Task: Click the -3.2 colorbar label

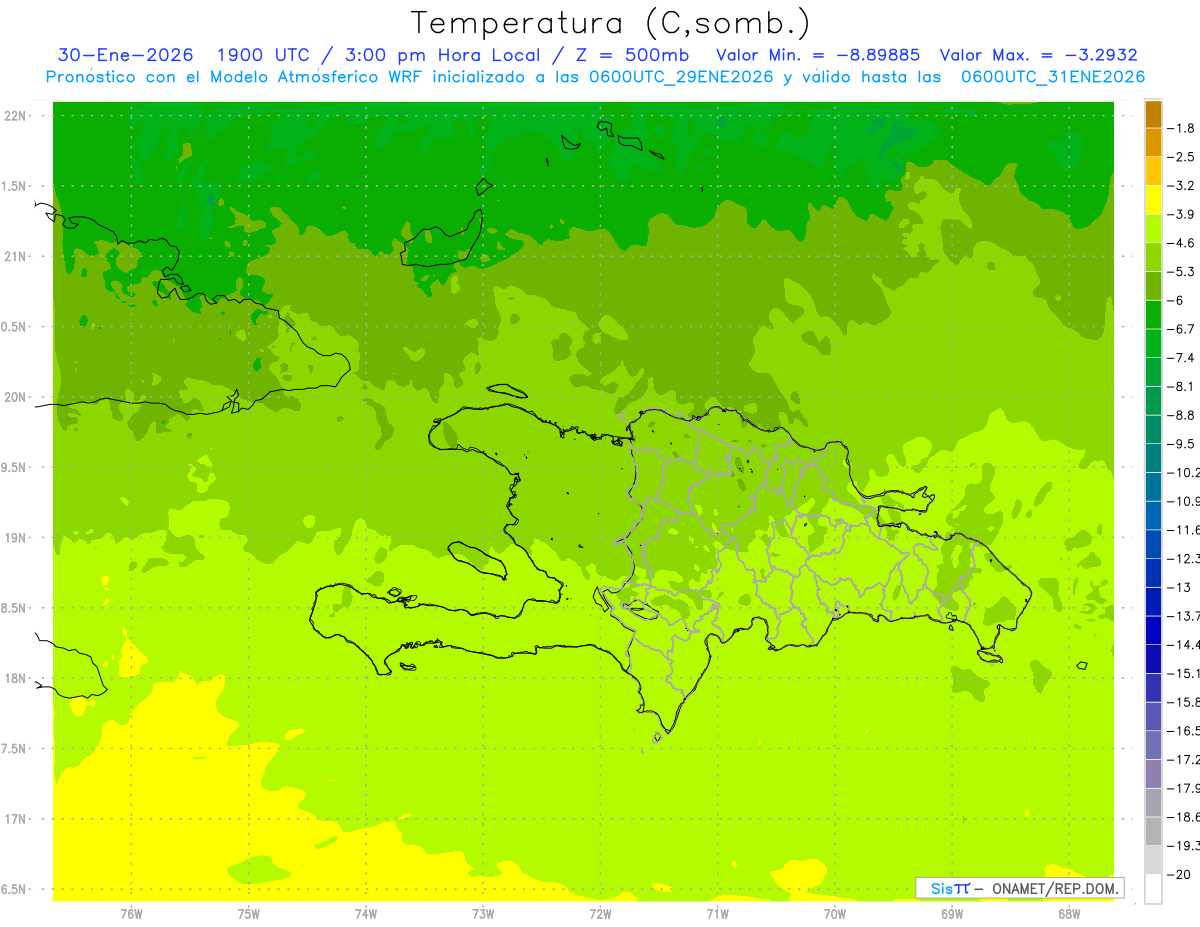Action: click(1183, 186)
